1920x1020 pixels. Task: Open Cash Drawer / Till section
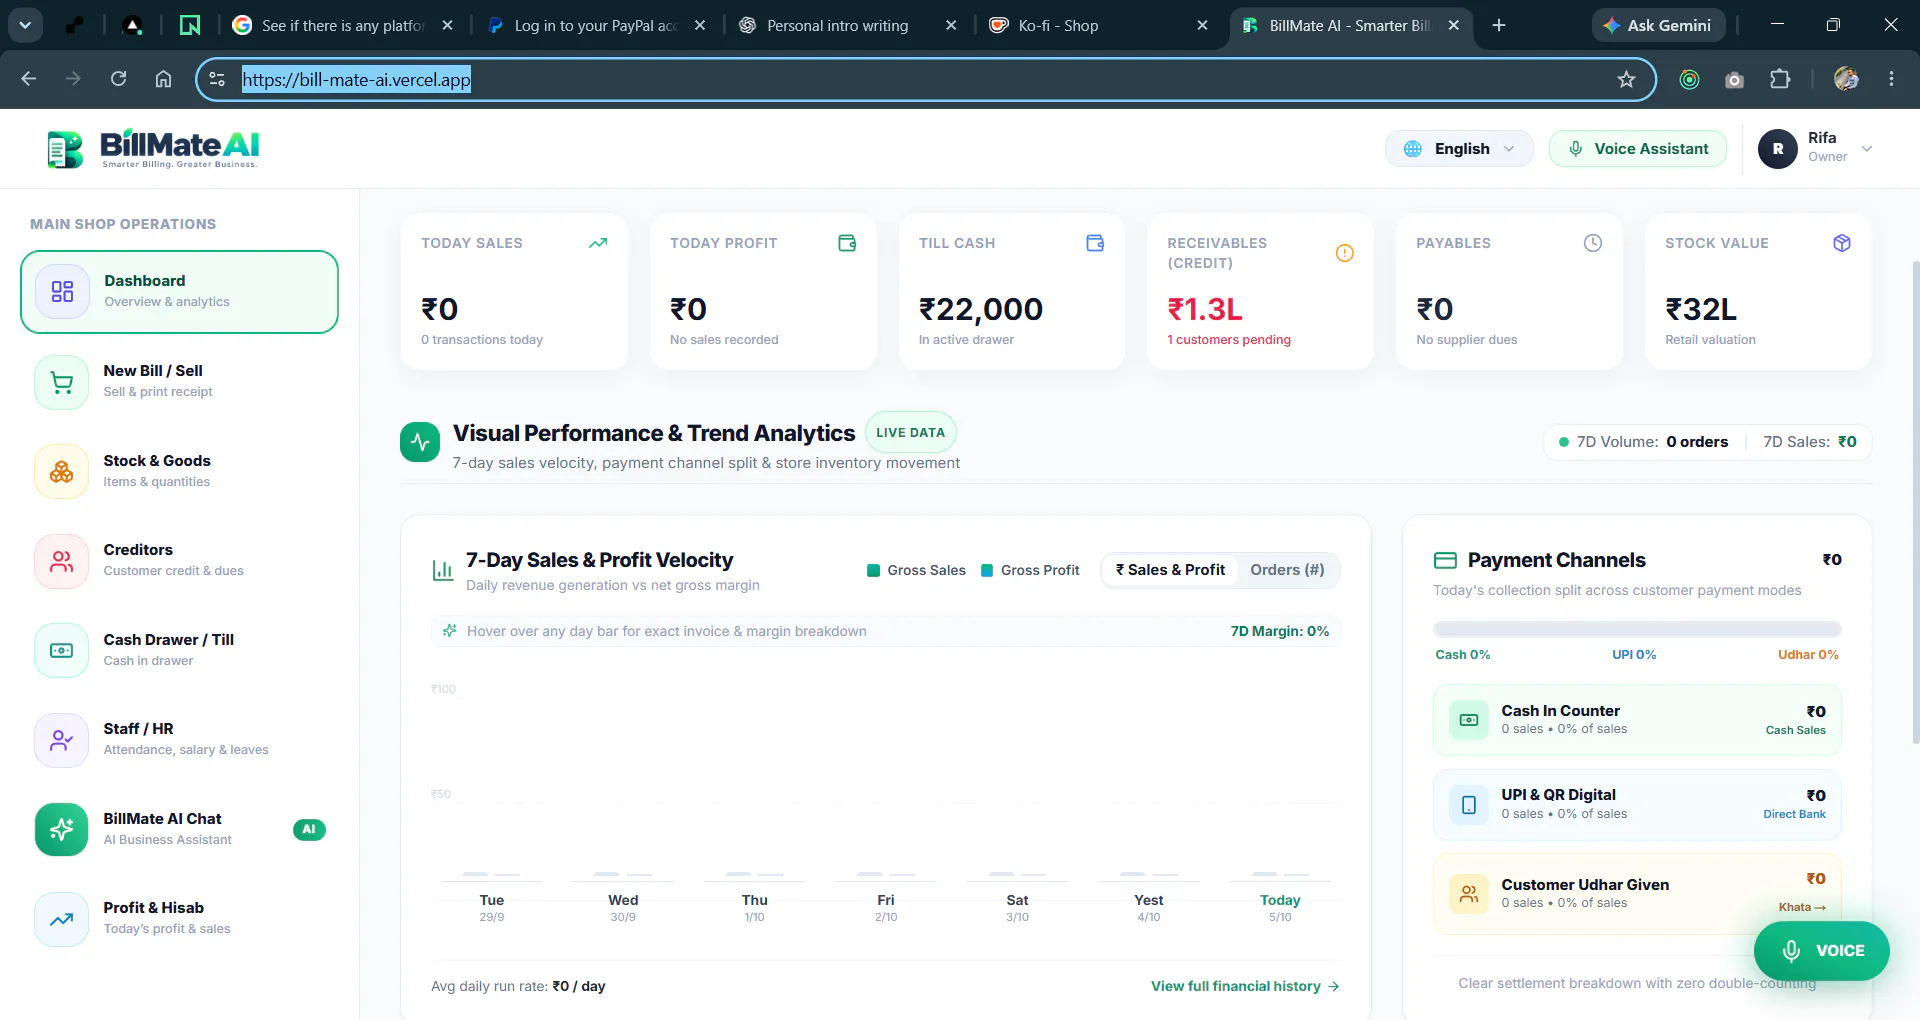click(x=179, y=650)
